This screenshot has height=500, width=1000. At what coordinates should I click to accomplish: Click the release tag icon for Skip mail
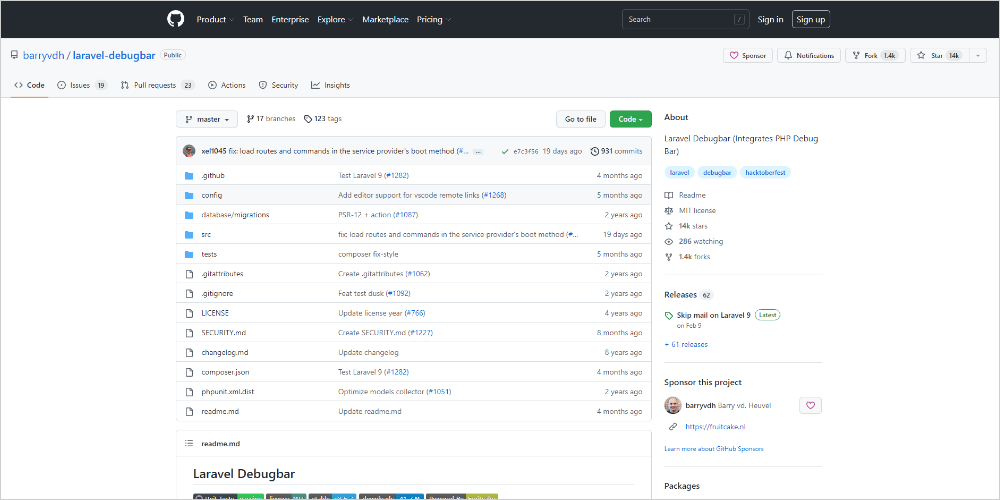tap(668, 316)
